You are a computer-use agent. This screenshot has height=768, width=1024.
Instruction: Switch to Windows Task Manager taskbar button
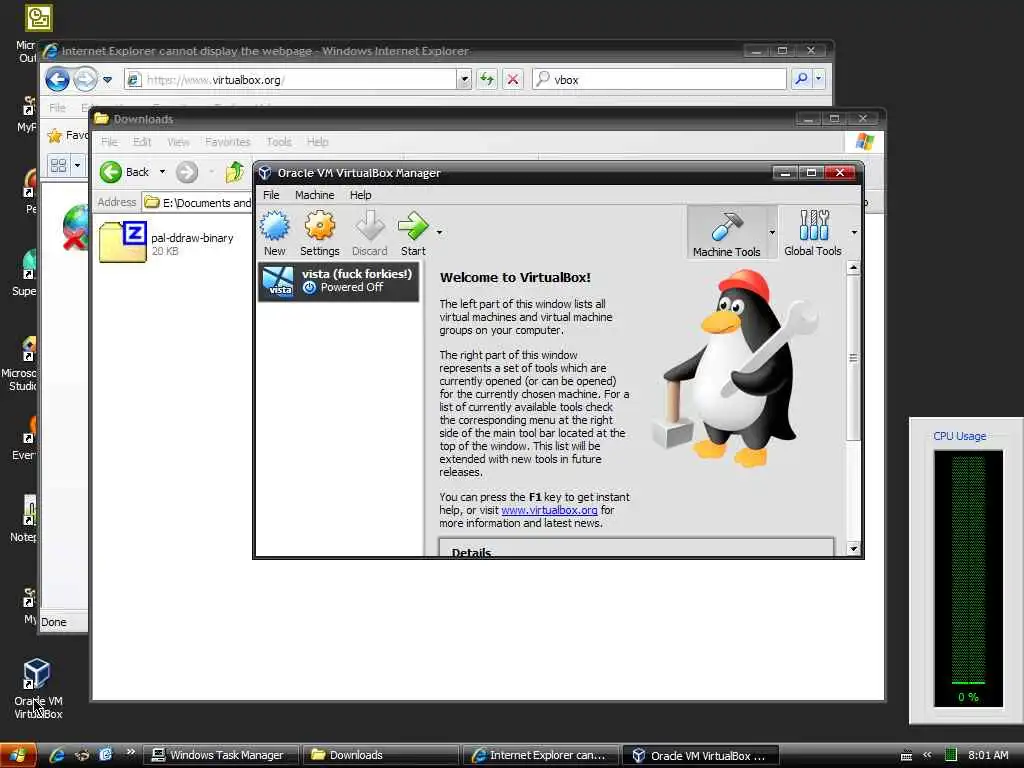pyautogui.click(x=220, y=756)
